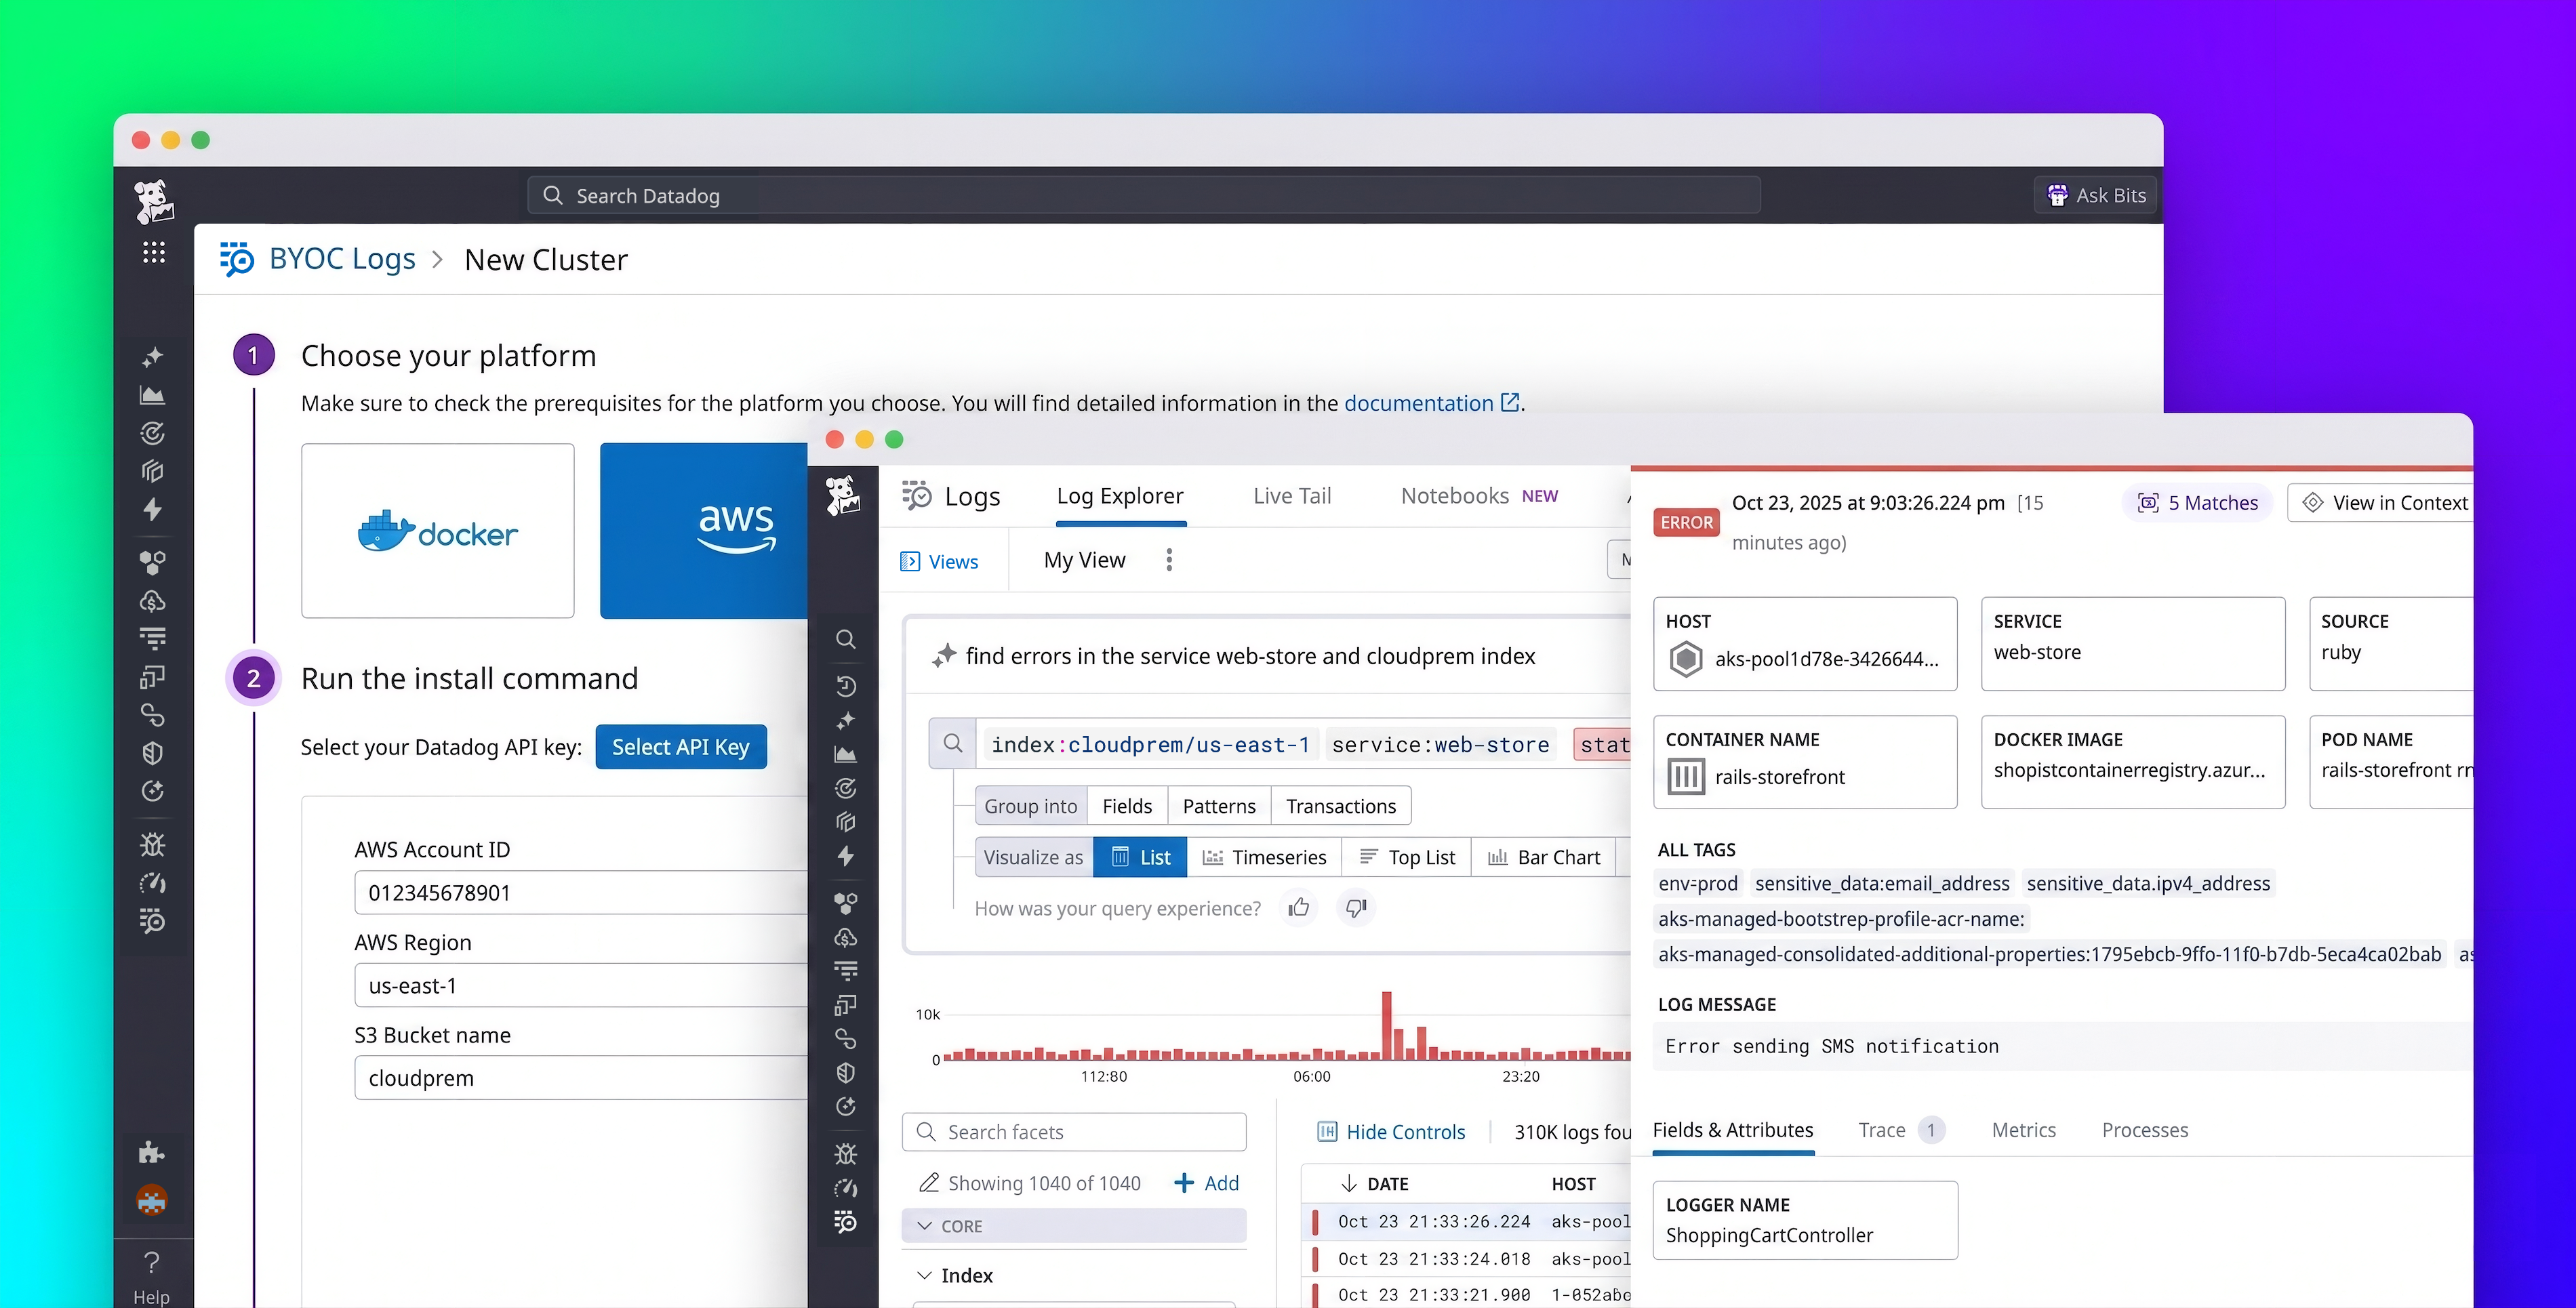Click the Select API Key button

point(681,746)
